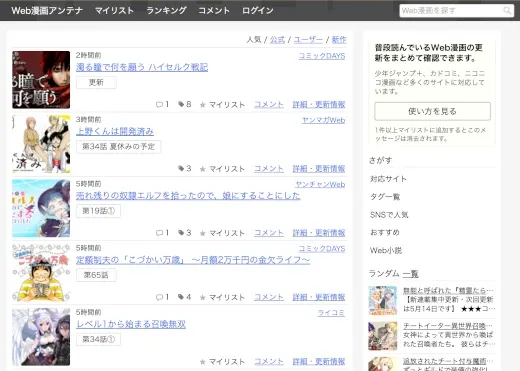This screenshot has width=520, height=371.
Task: Click 第19話① chapter button
Action: (x=98, y=211)
